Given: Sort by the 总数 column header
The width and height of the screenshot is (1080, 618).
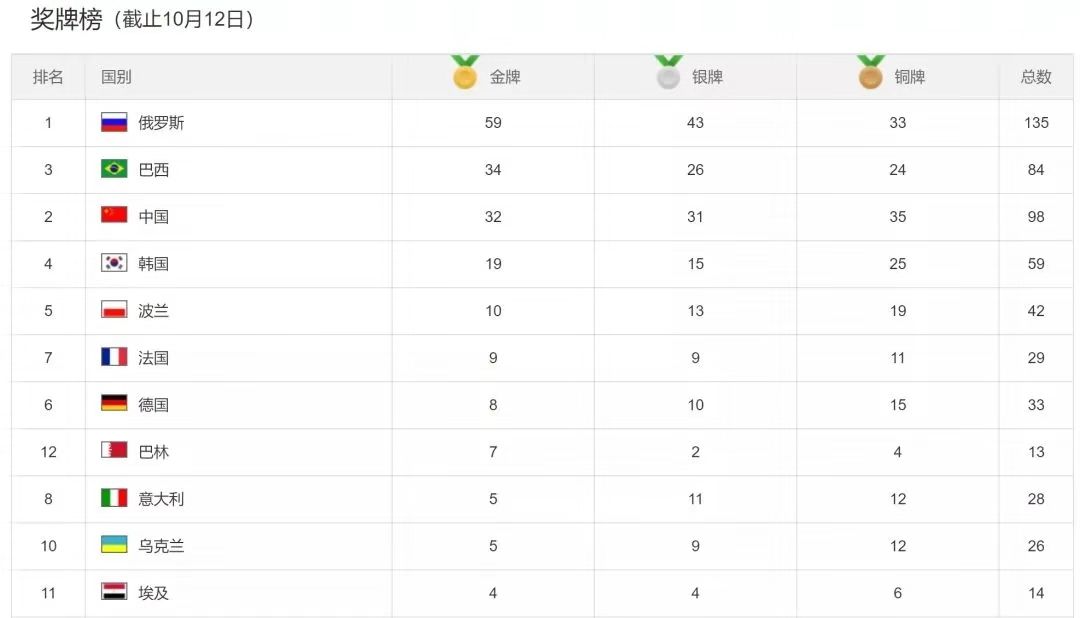Looking at the screenshot, I should click(1036, 76).
